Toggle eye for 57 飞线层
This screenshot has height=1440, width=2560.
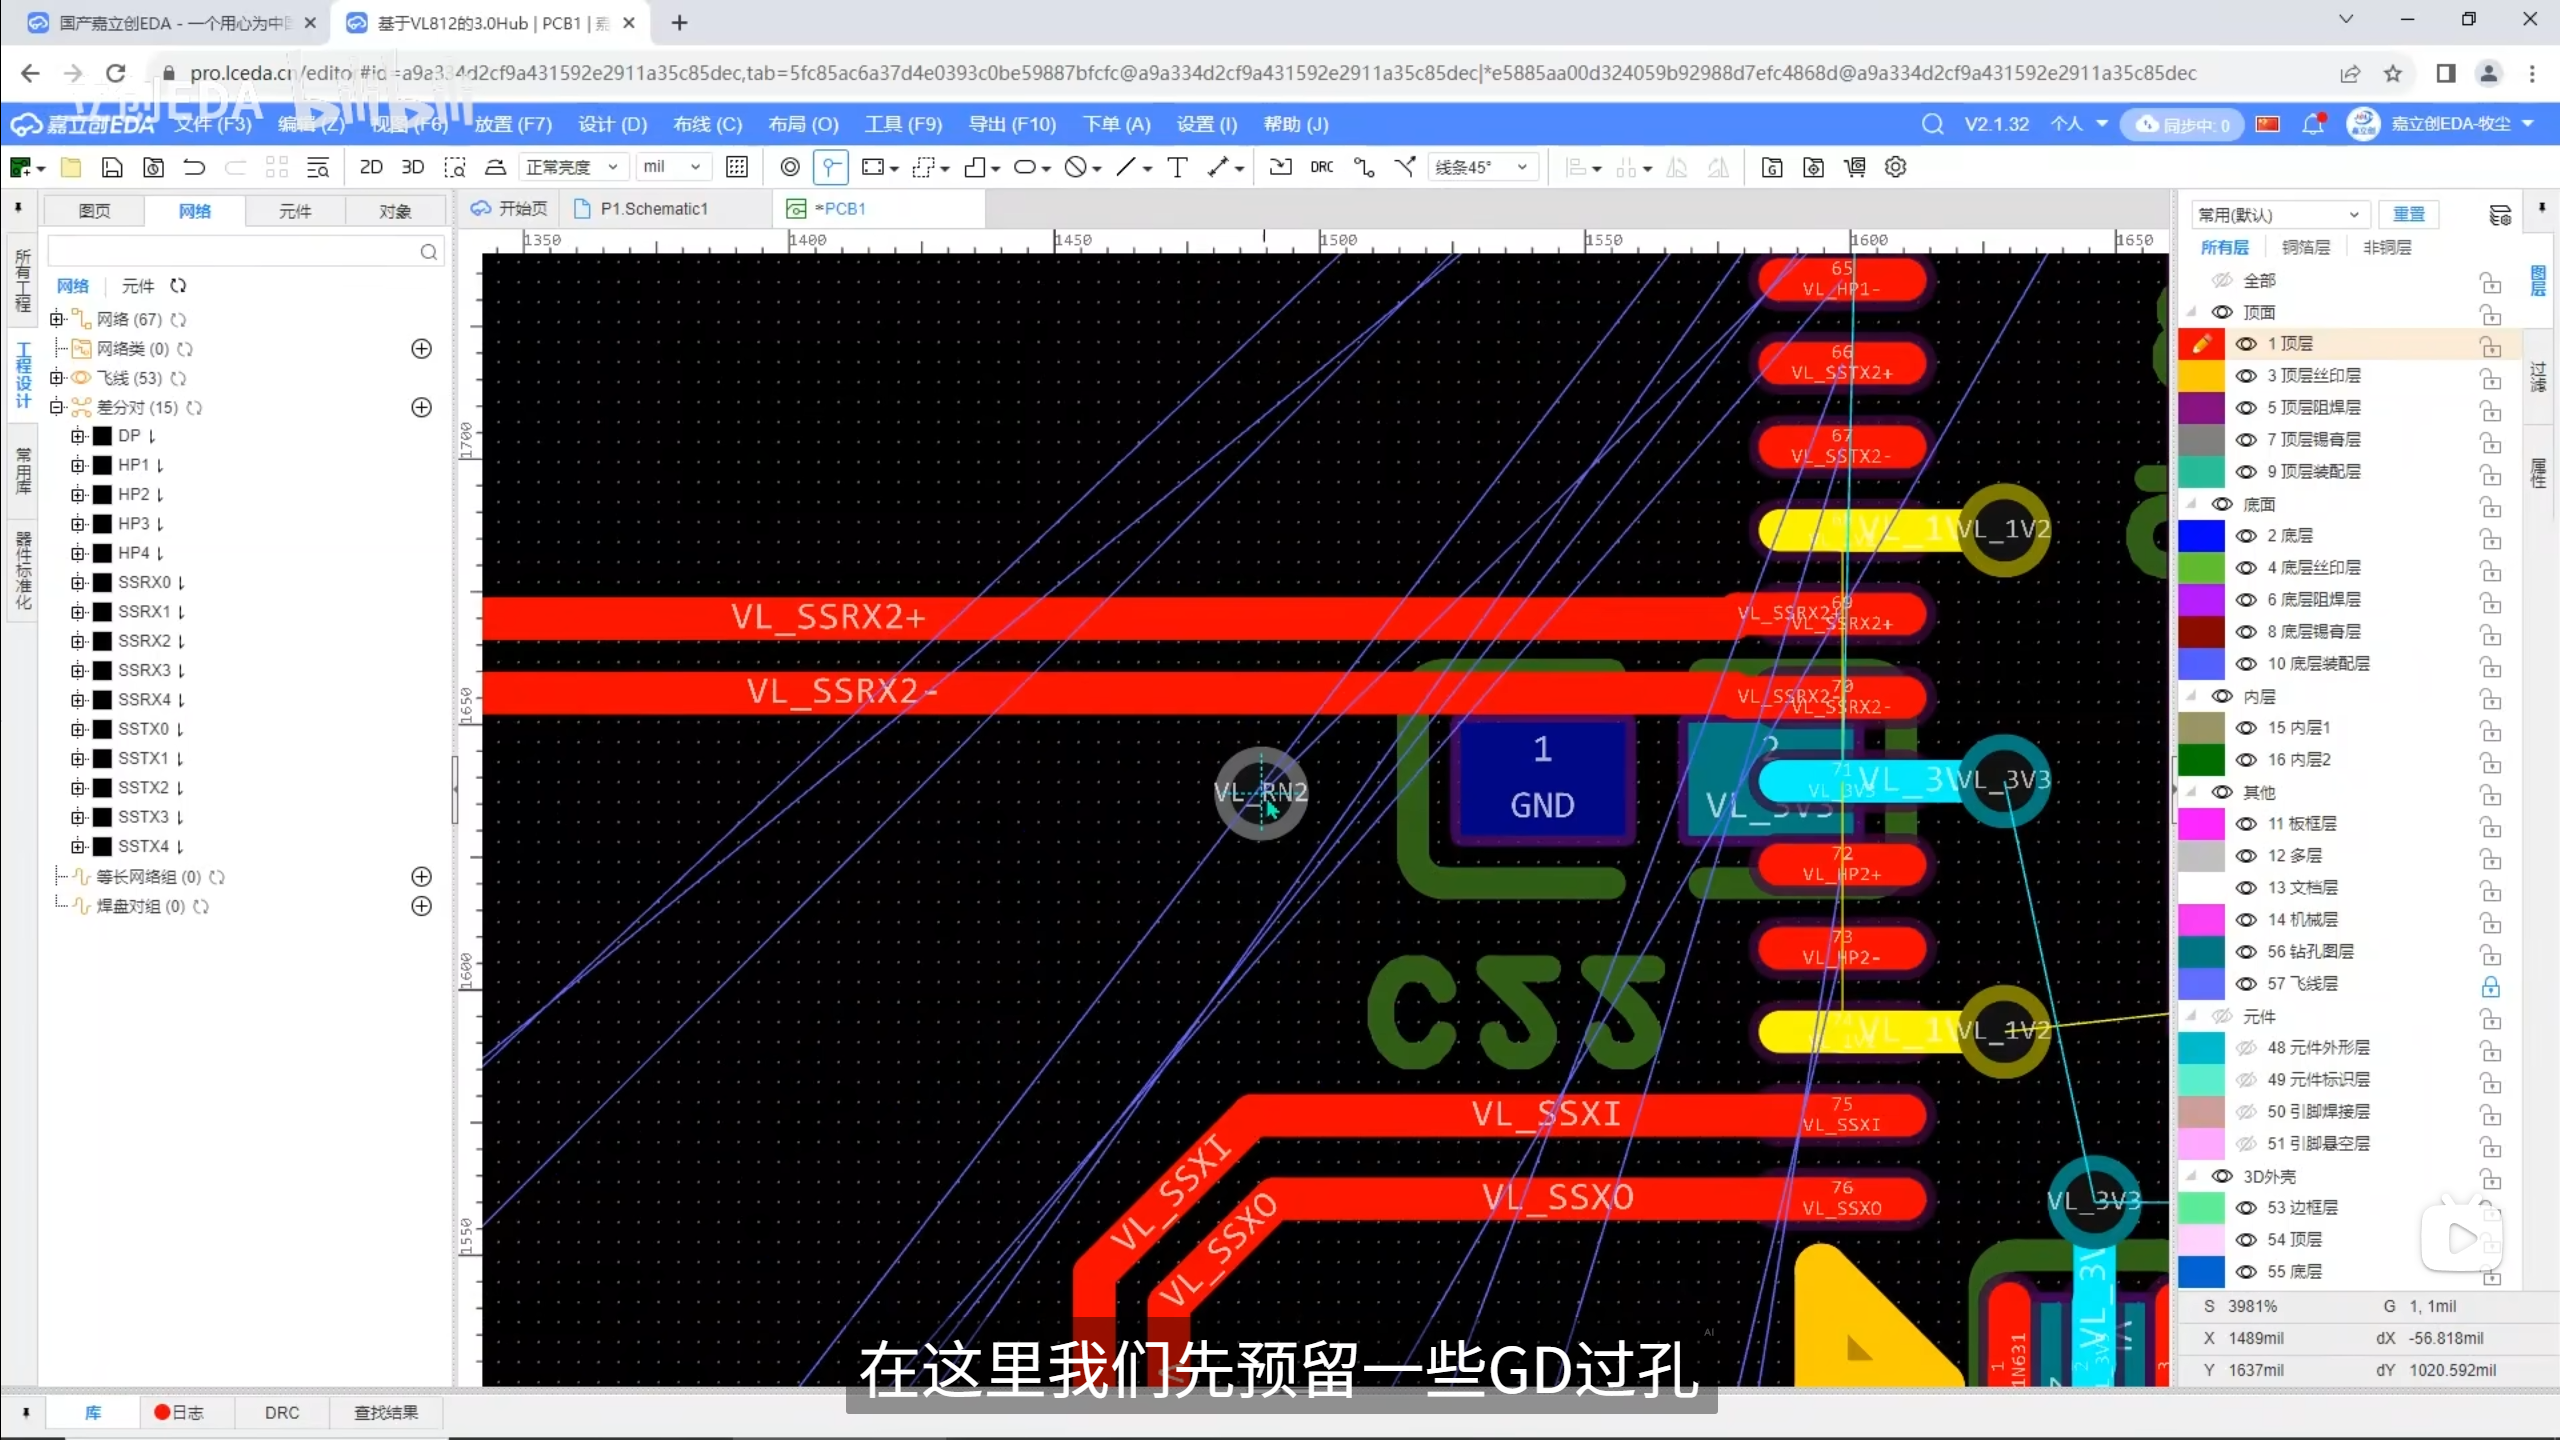coord(2246,984)
